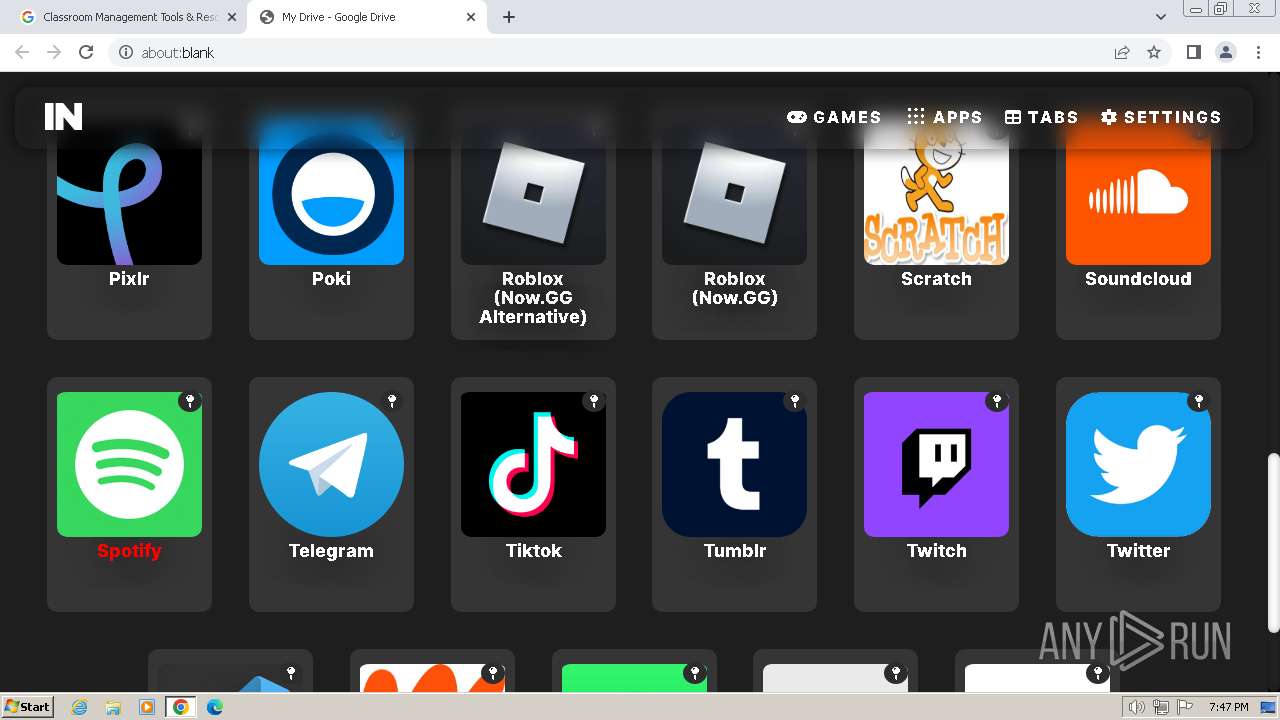Screen dimensions: 1280x720
Task: Expand the tab search dropdown
Action: pyautogui.click(x=1161, y=17)
